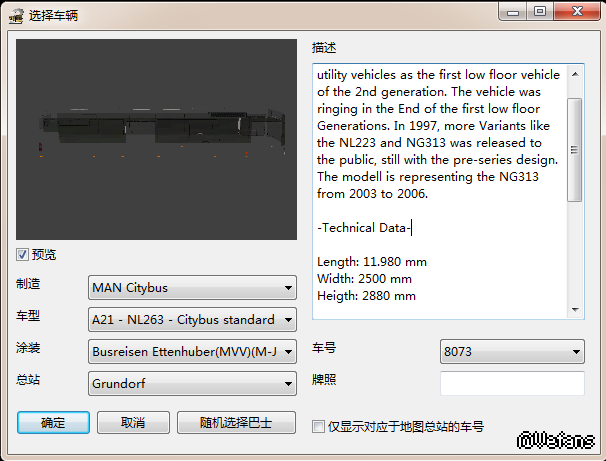The image size is (606, 461).
Task: Close the 选择车辆 dialog window
Action: [x=577, y=12]
